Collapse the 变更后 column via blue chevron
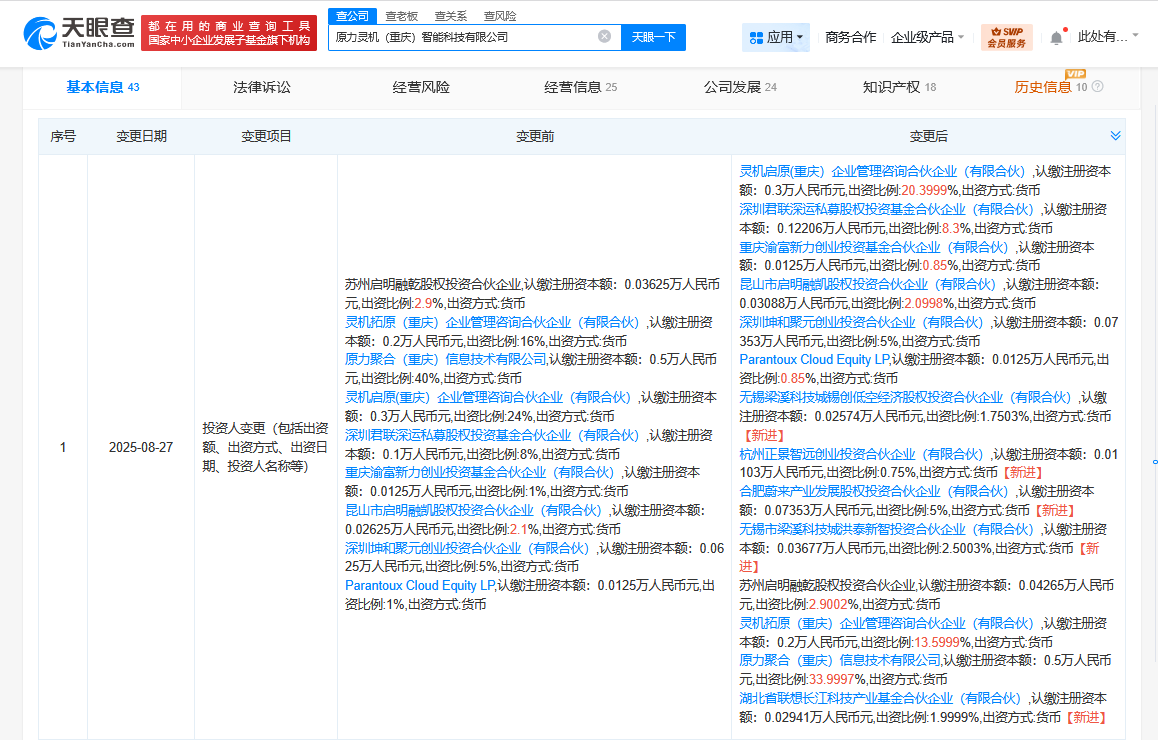 (x=1114, y=136)
